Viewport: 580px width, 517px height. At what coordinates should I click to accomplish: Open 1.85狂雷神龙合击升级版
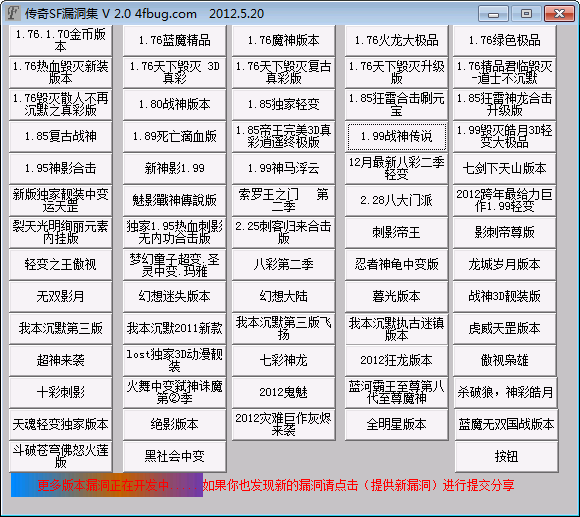pyautogui.click(x=505, y=104)
